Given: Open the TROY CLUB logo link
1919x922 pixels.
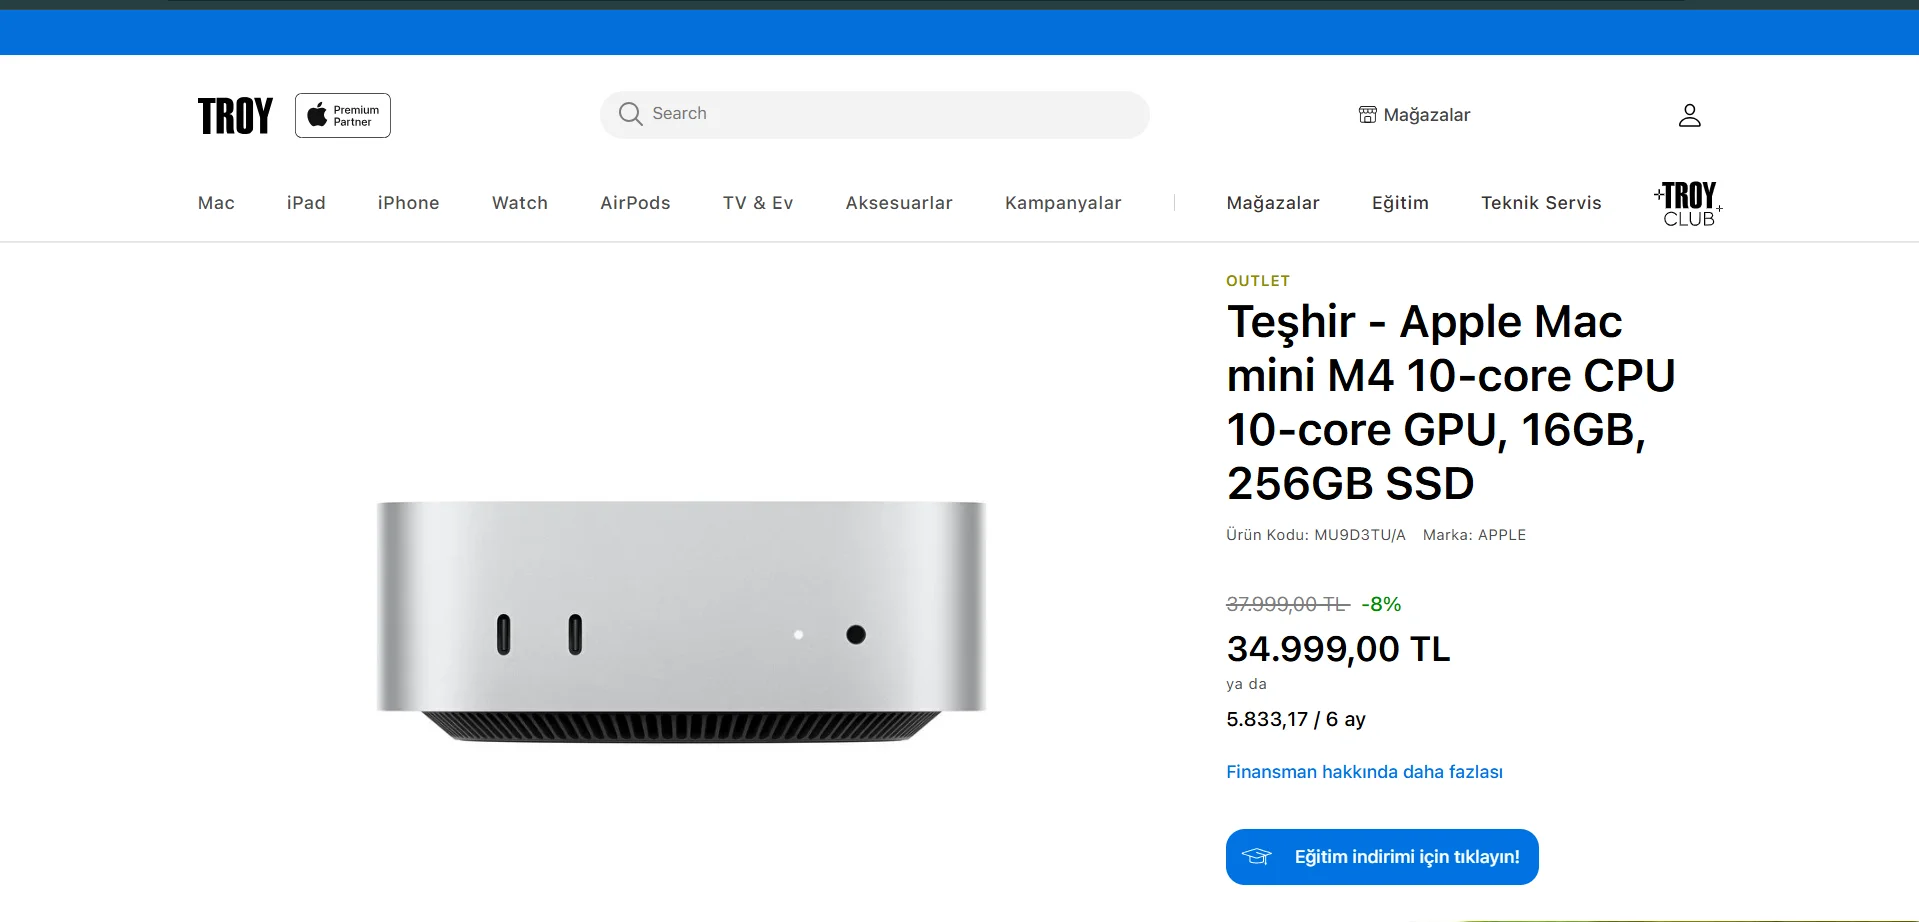Looking at the screenshot, I should tap(1688, 204).
